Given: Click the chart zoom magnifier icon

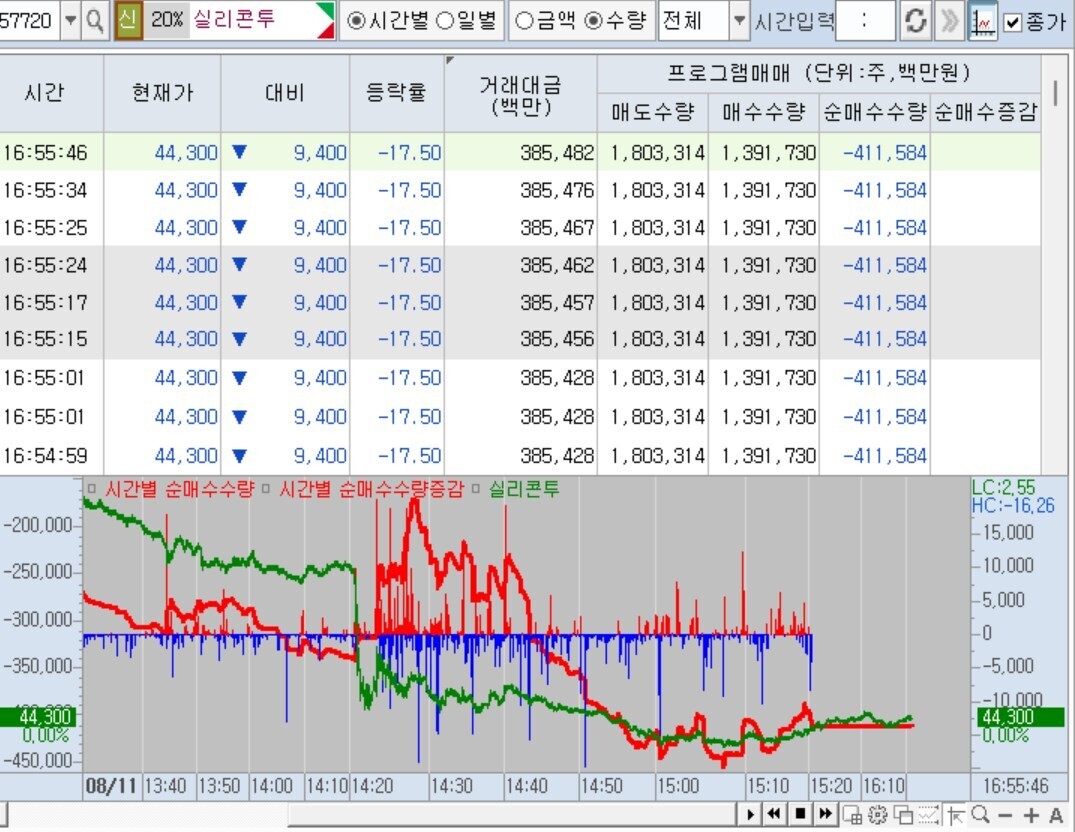Looking at the screenshot, I should tap(980, 814).
